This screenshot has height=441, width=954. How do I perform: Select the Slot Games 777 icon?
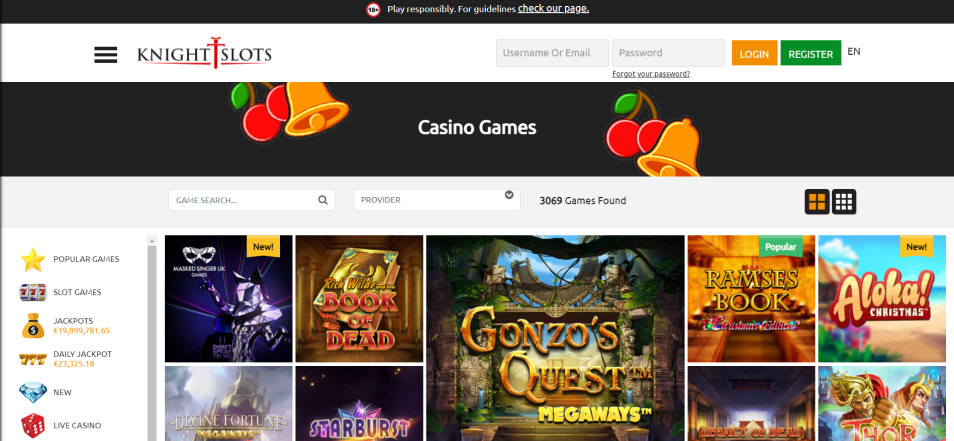point(33,293)
